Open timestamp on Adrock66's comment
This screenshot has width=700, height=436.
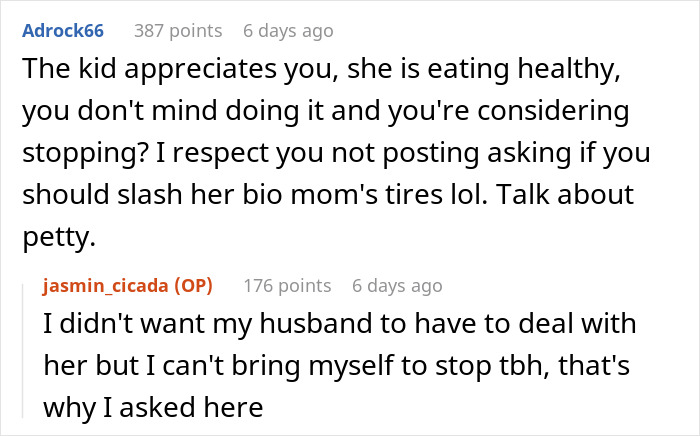tap(287, 31)
